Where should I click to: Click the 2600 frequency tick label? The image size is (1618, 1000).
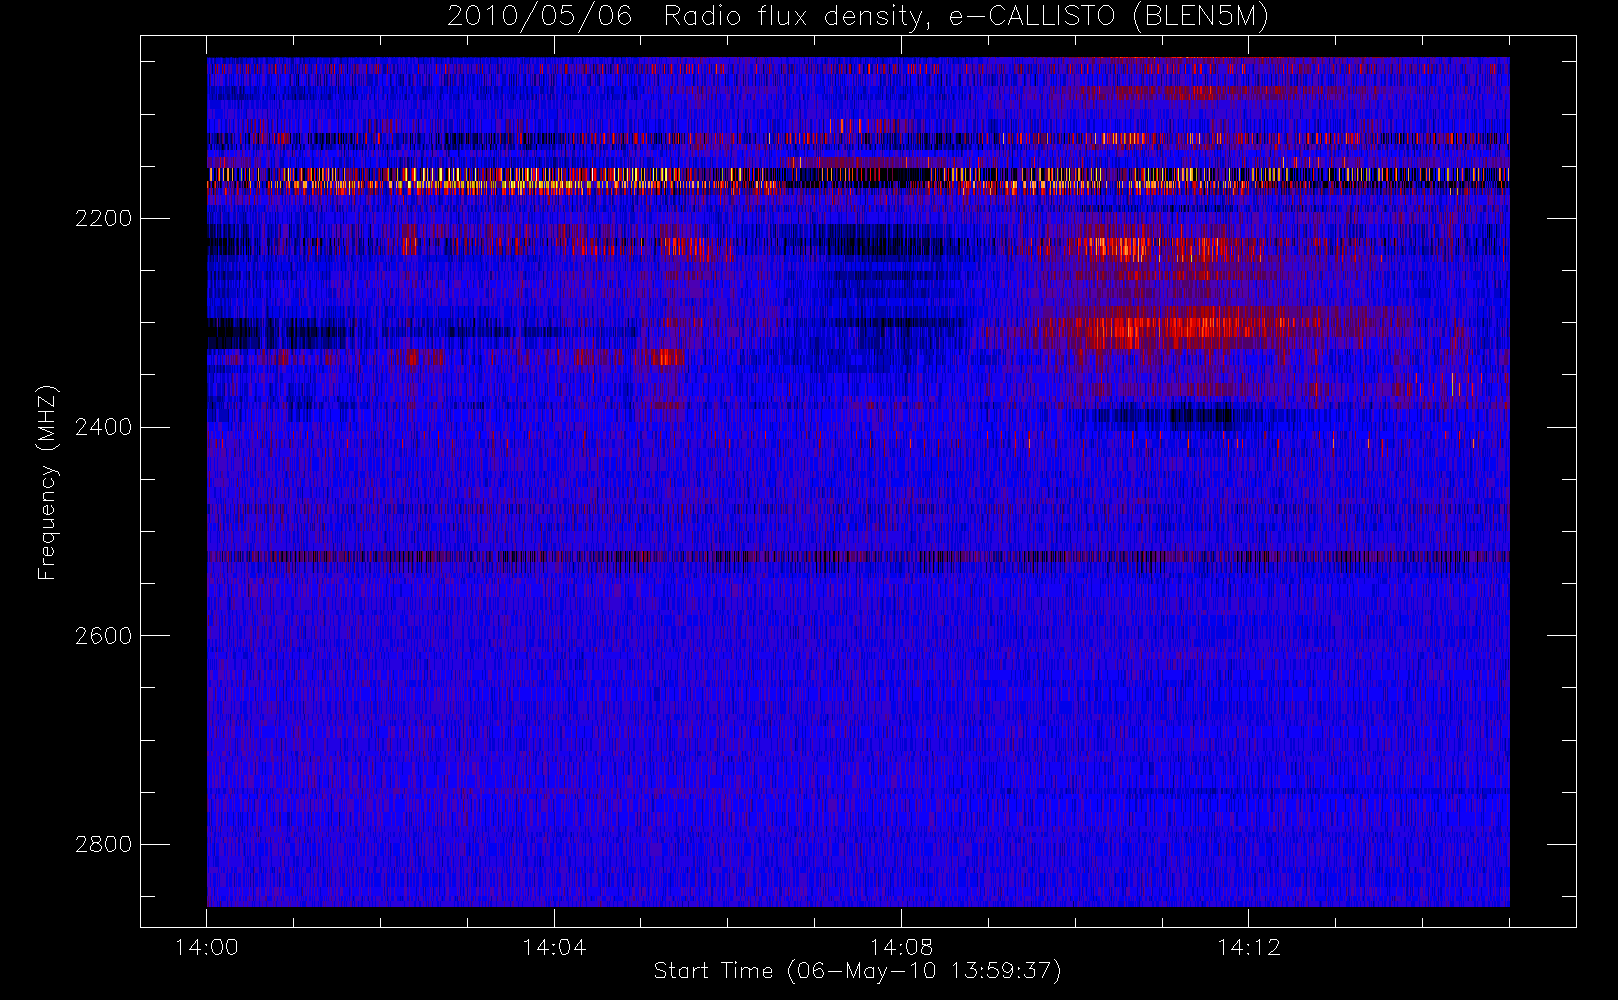[103, 636]
